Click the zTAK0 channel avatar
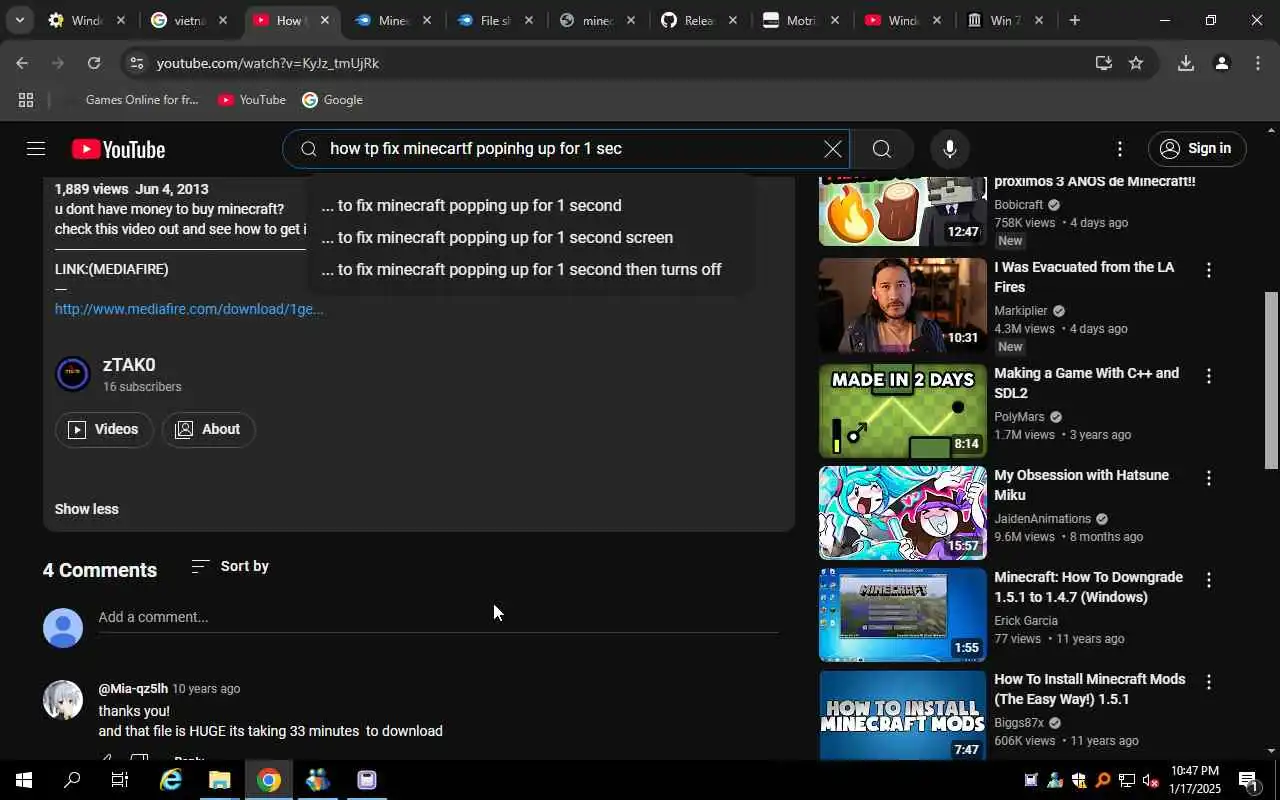The image size is (1280, 800). pos(73,374)
